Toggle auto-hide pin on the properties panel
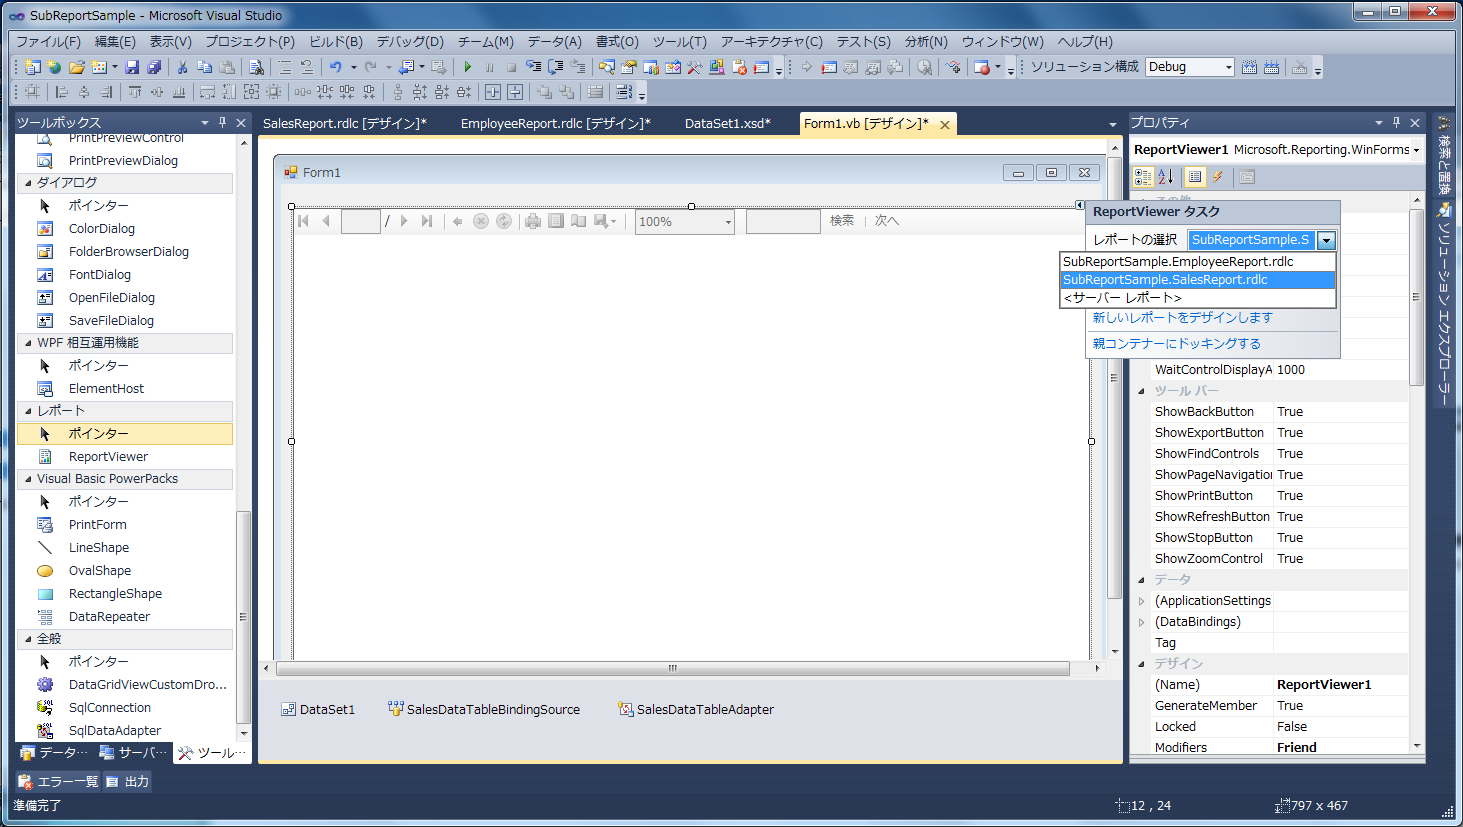This screenshot has height=827, width=1463. 1396,122
